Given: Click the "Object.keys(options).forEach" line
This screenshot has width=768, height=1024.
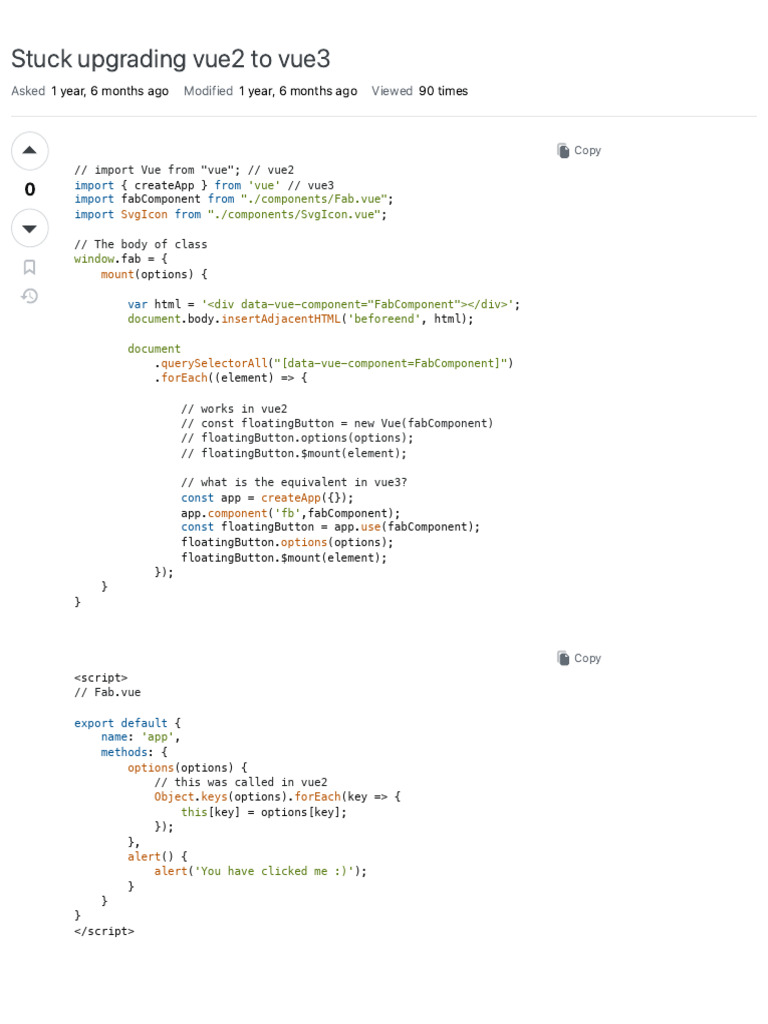Looking at the screenshot, I should 278,797.
